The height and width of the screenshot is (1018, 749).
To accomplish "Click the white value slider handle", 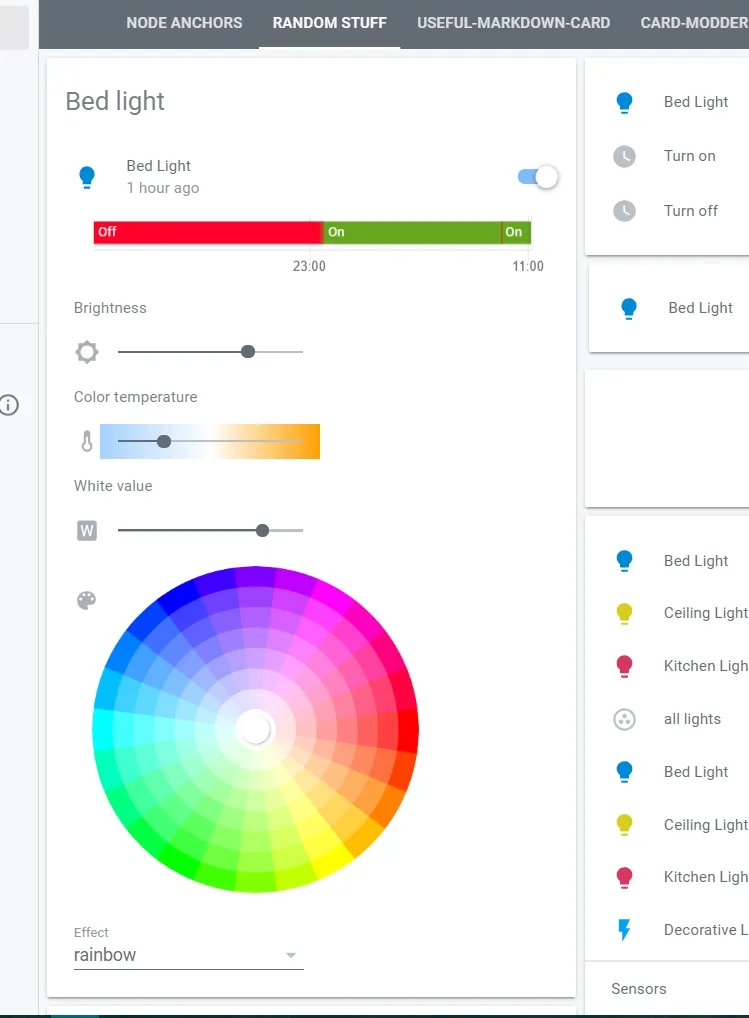I will pyautogui.click(x=262, y=530).
